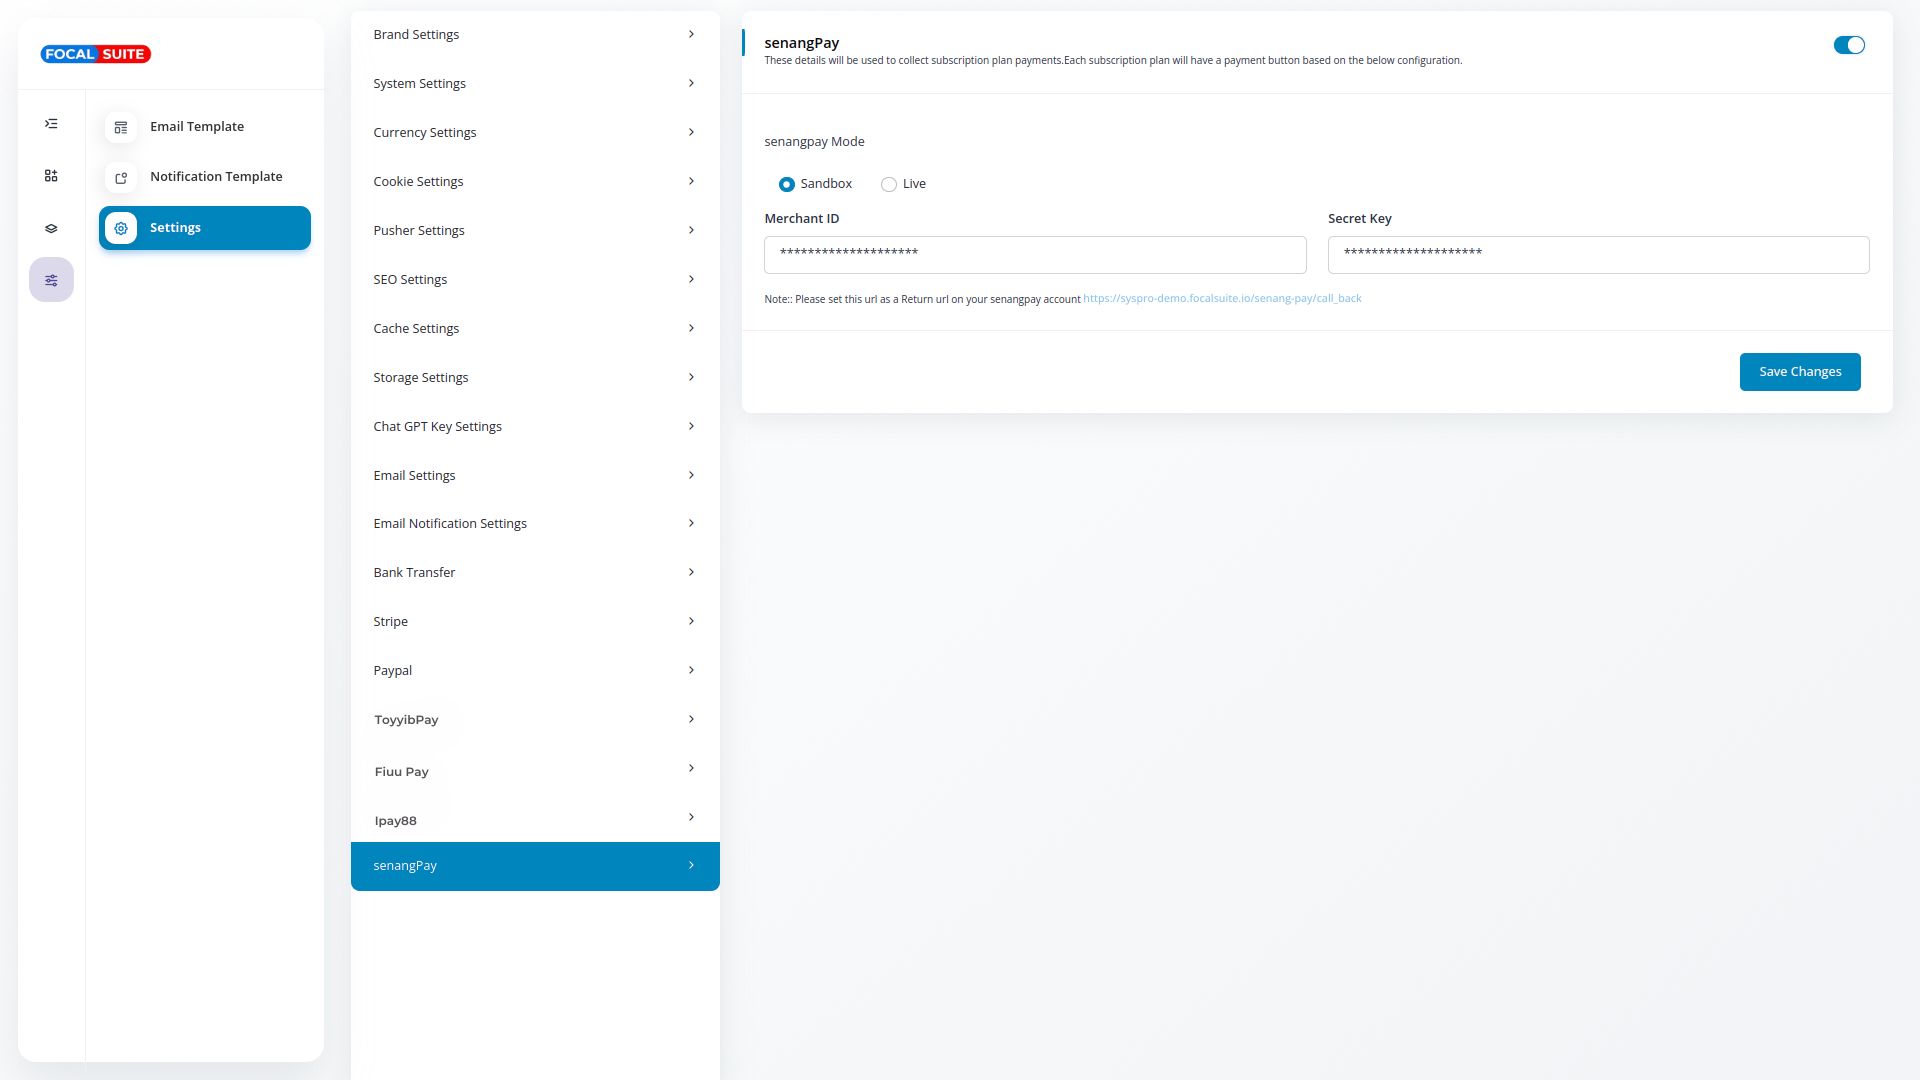This screenshot has height=1080, width=1920.
Task: Click the Email Template icon
Action: pos(121,127)
